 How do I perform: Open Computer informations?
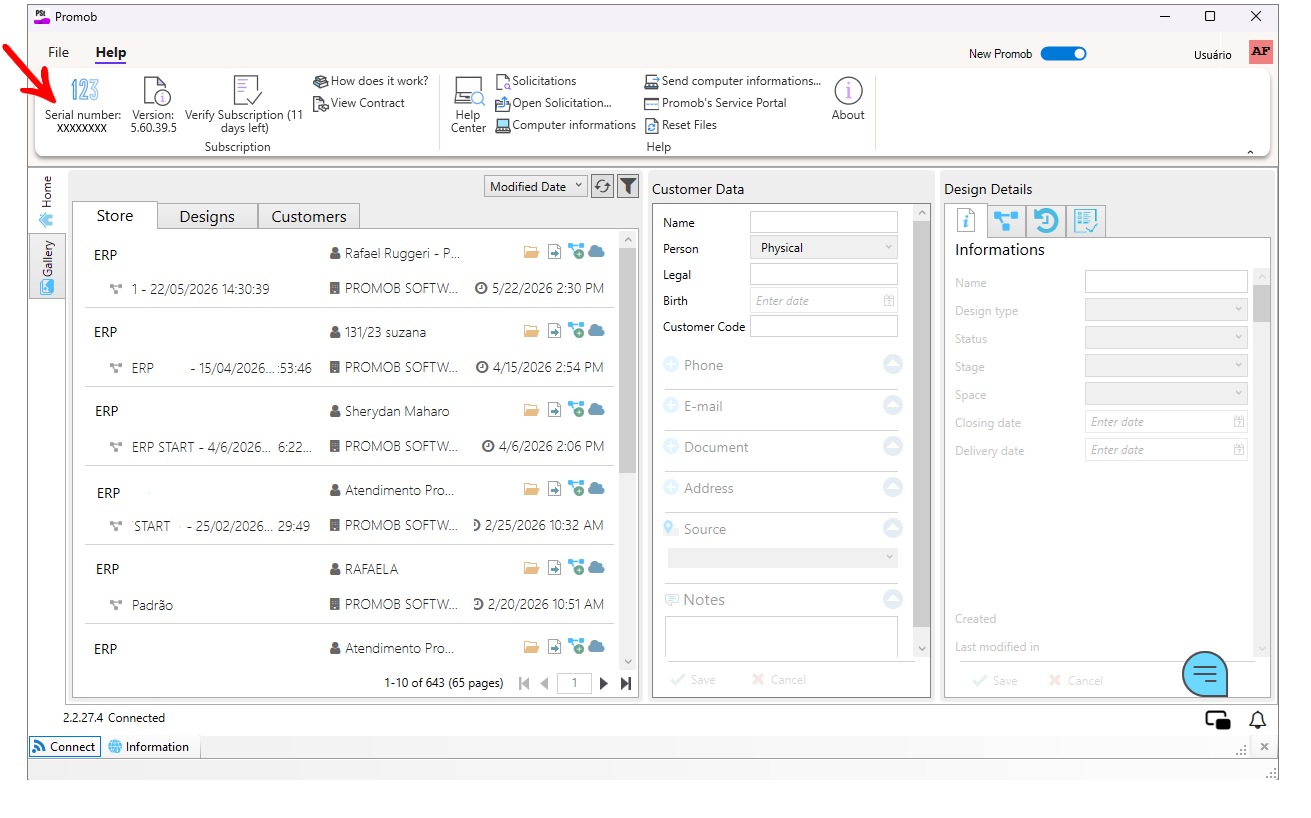pyautogui.click(x=566, y=125)
